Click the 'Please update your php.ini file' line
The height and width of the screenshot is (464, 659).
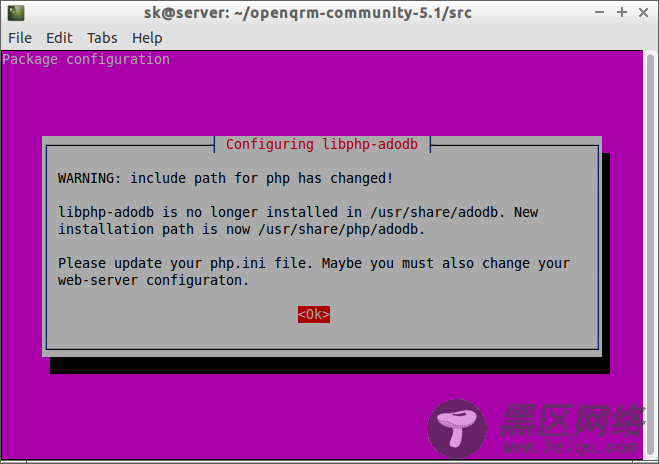(314, 264)
